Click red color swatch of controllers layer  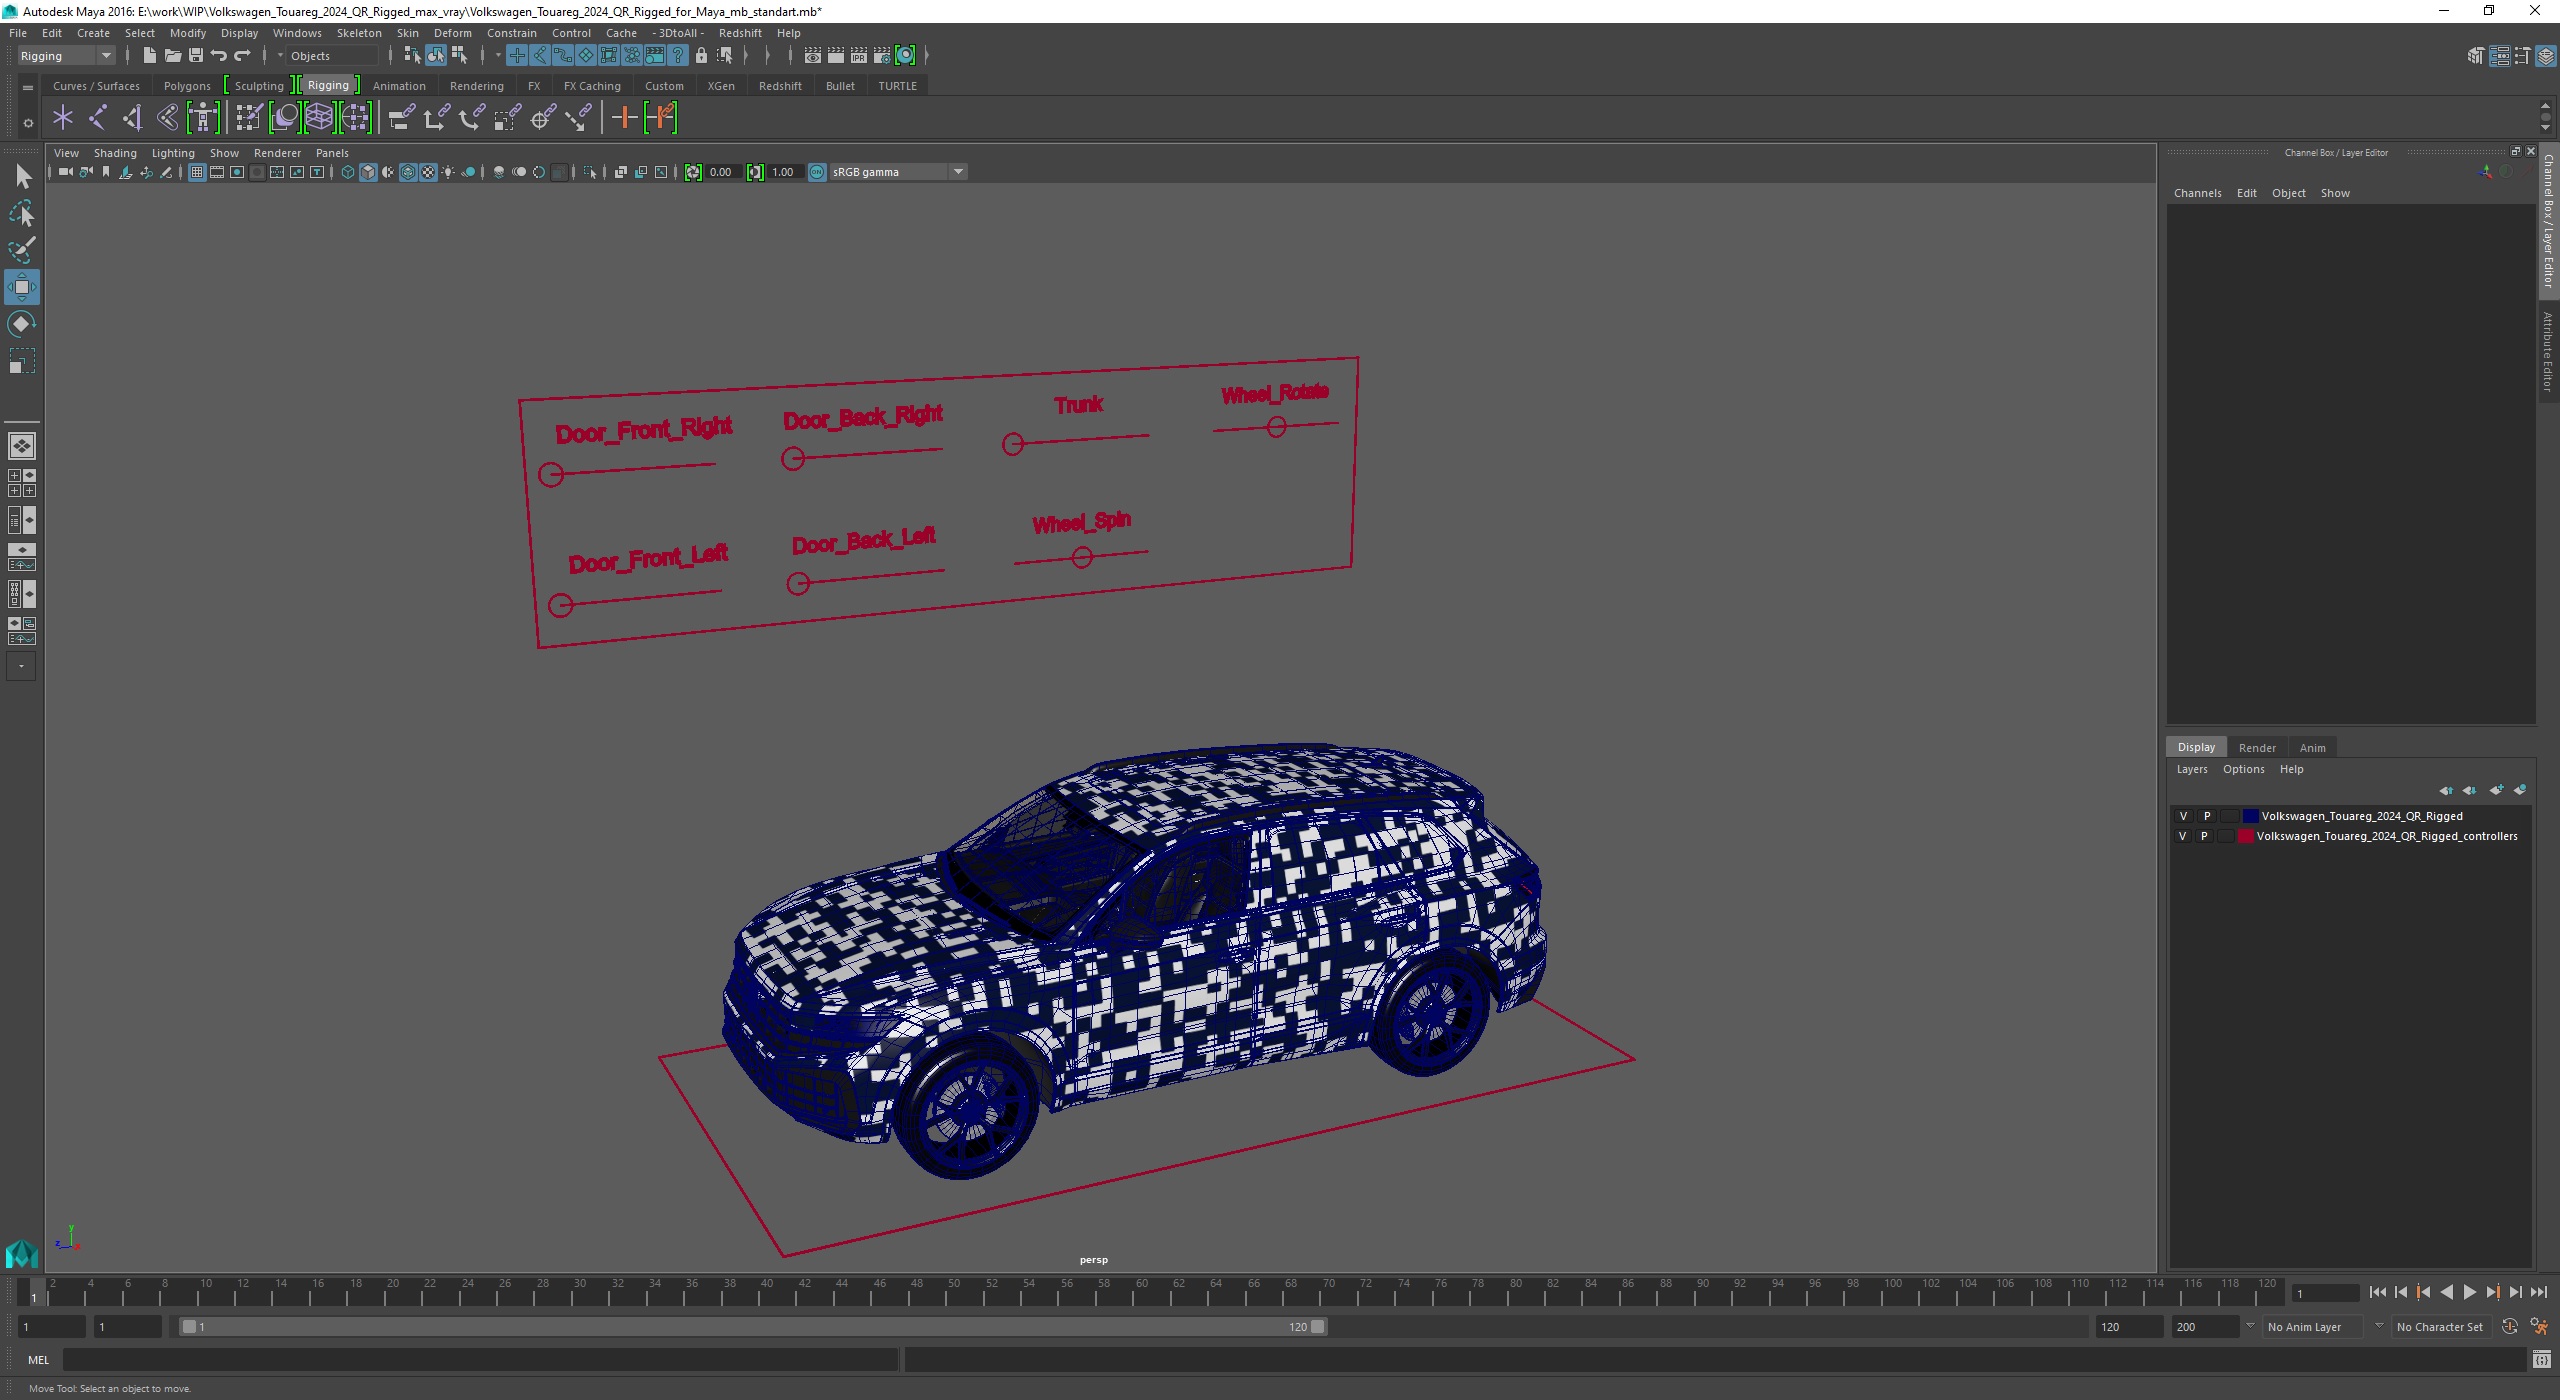2246,836
